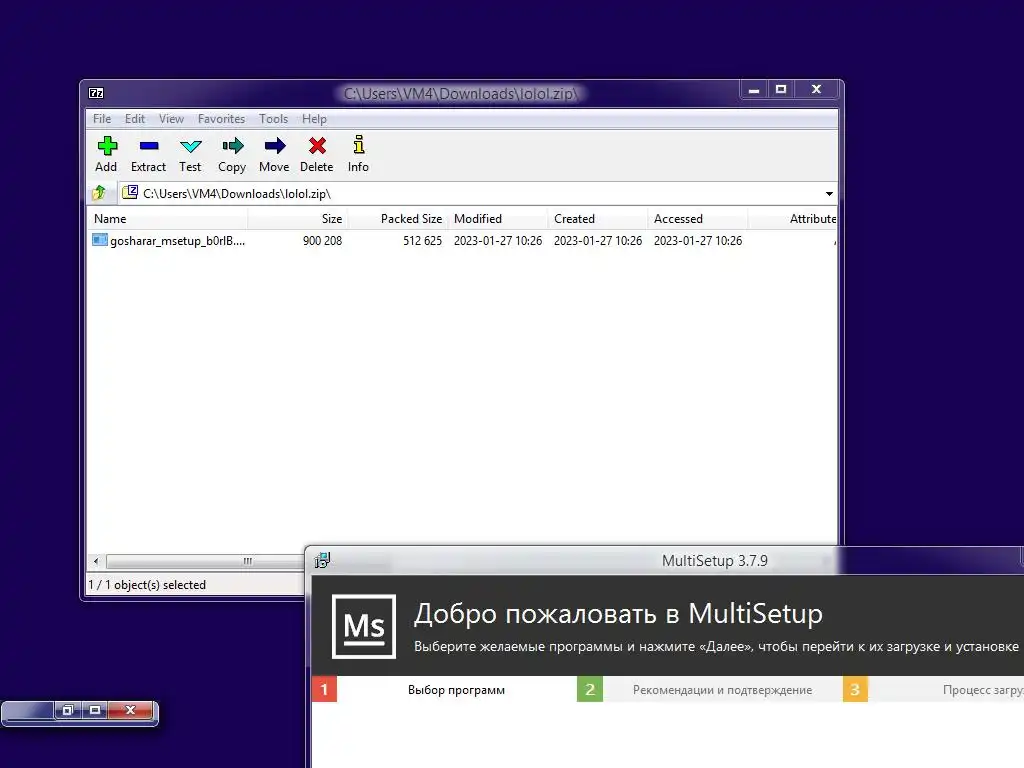The width and height of the screenshot is (1024, 768).
Task: Maximize the 7-Zip window
Action: click(x=780, y=89)
